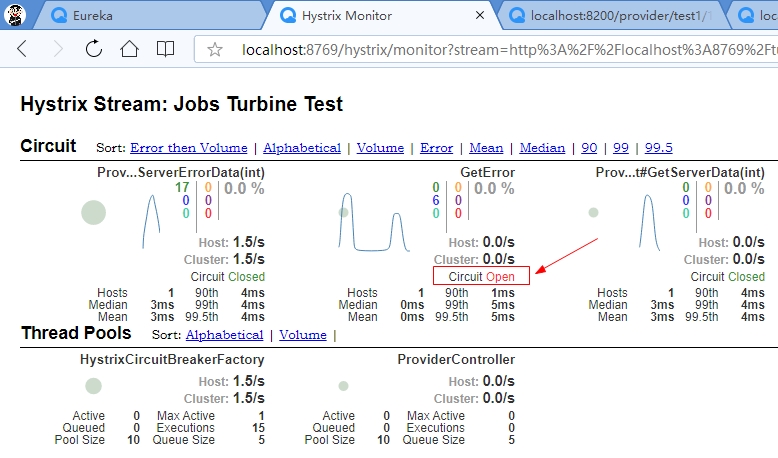Sort circuits by 99.5 percentile
The image size is (778, 458).
click(x=658, y=148)
